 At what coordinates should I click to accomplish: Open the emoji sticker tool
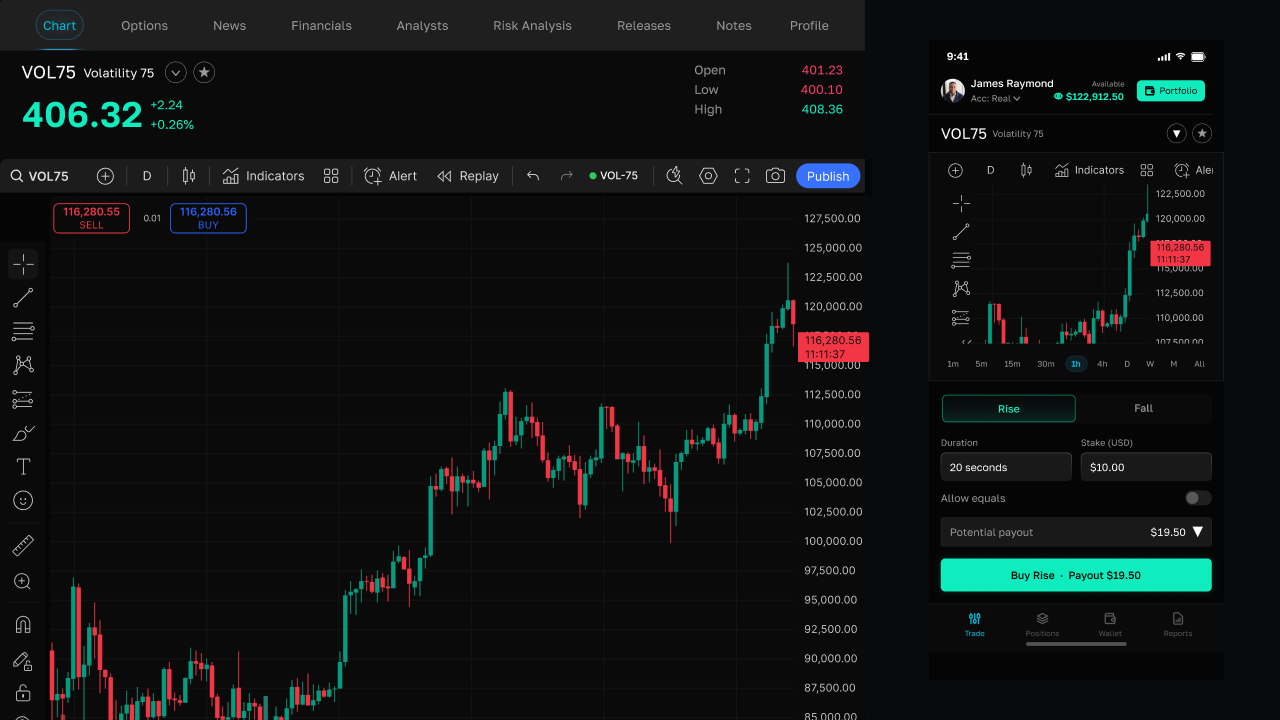tap(23, 500)
